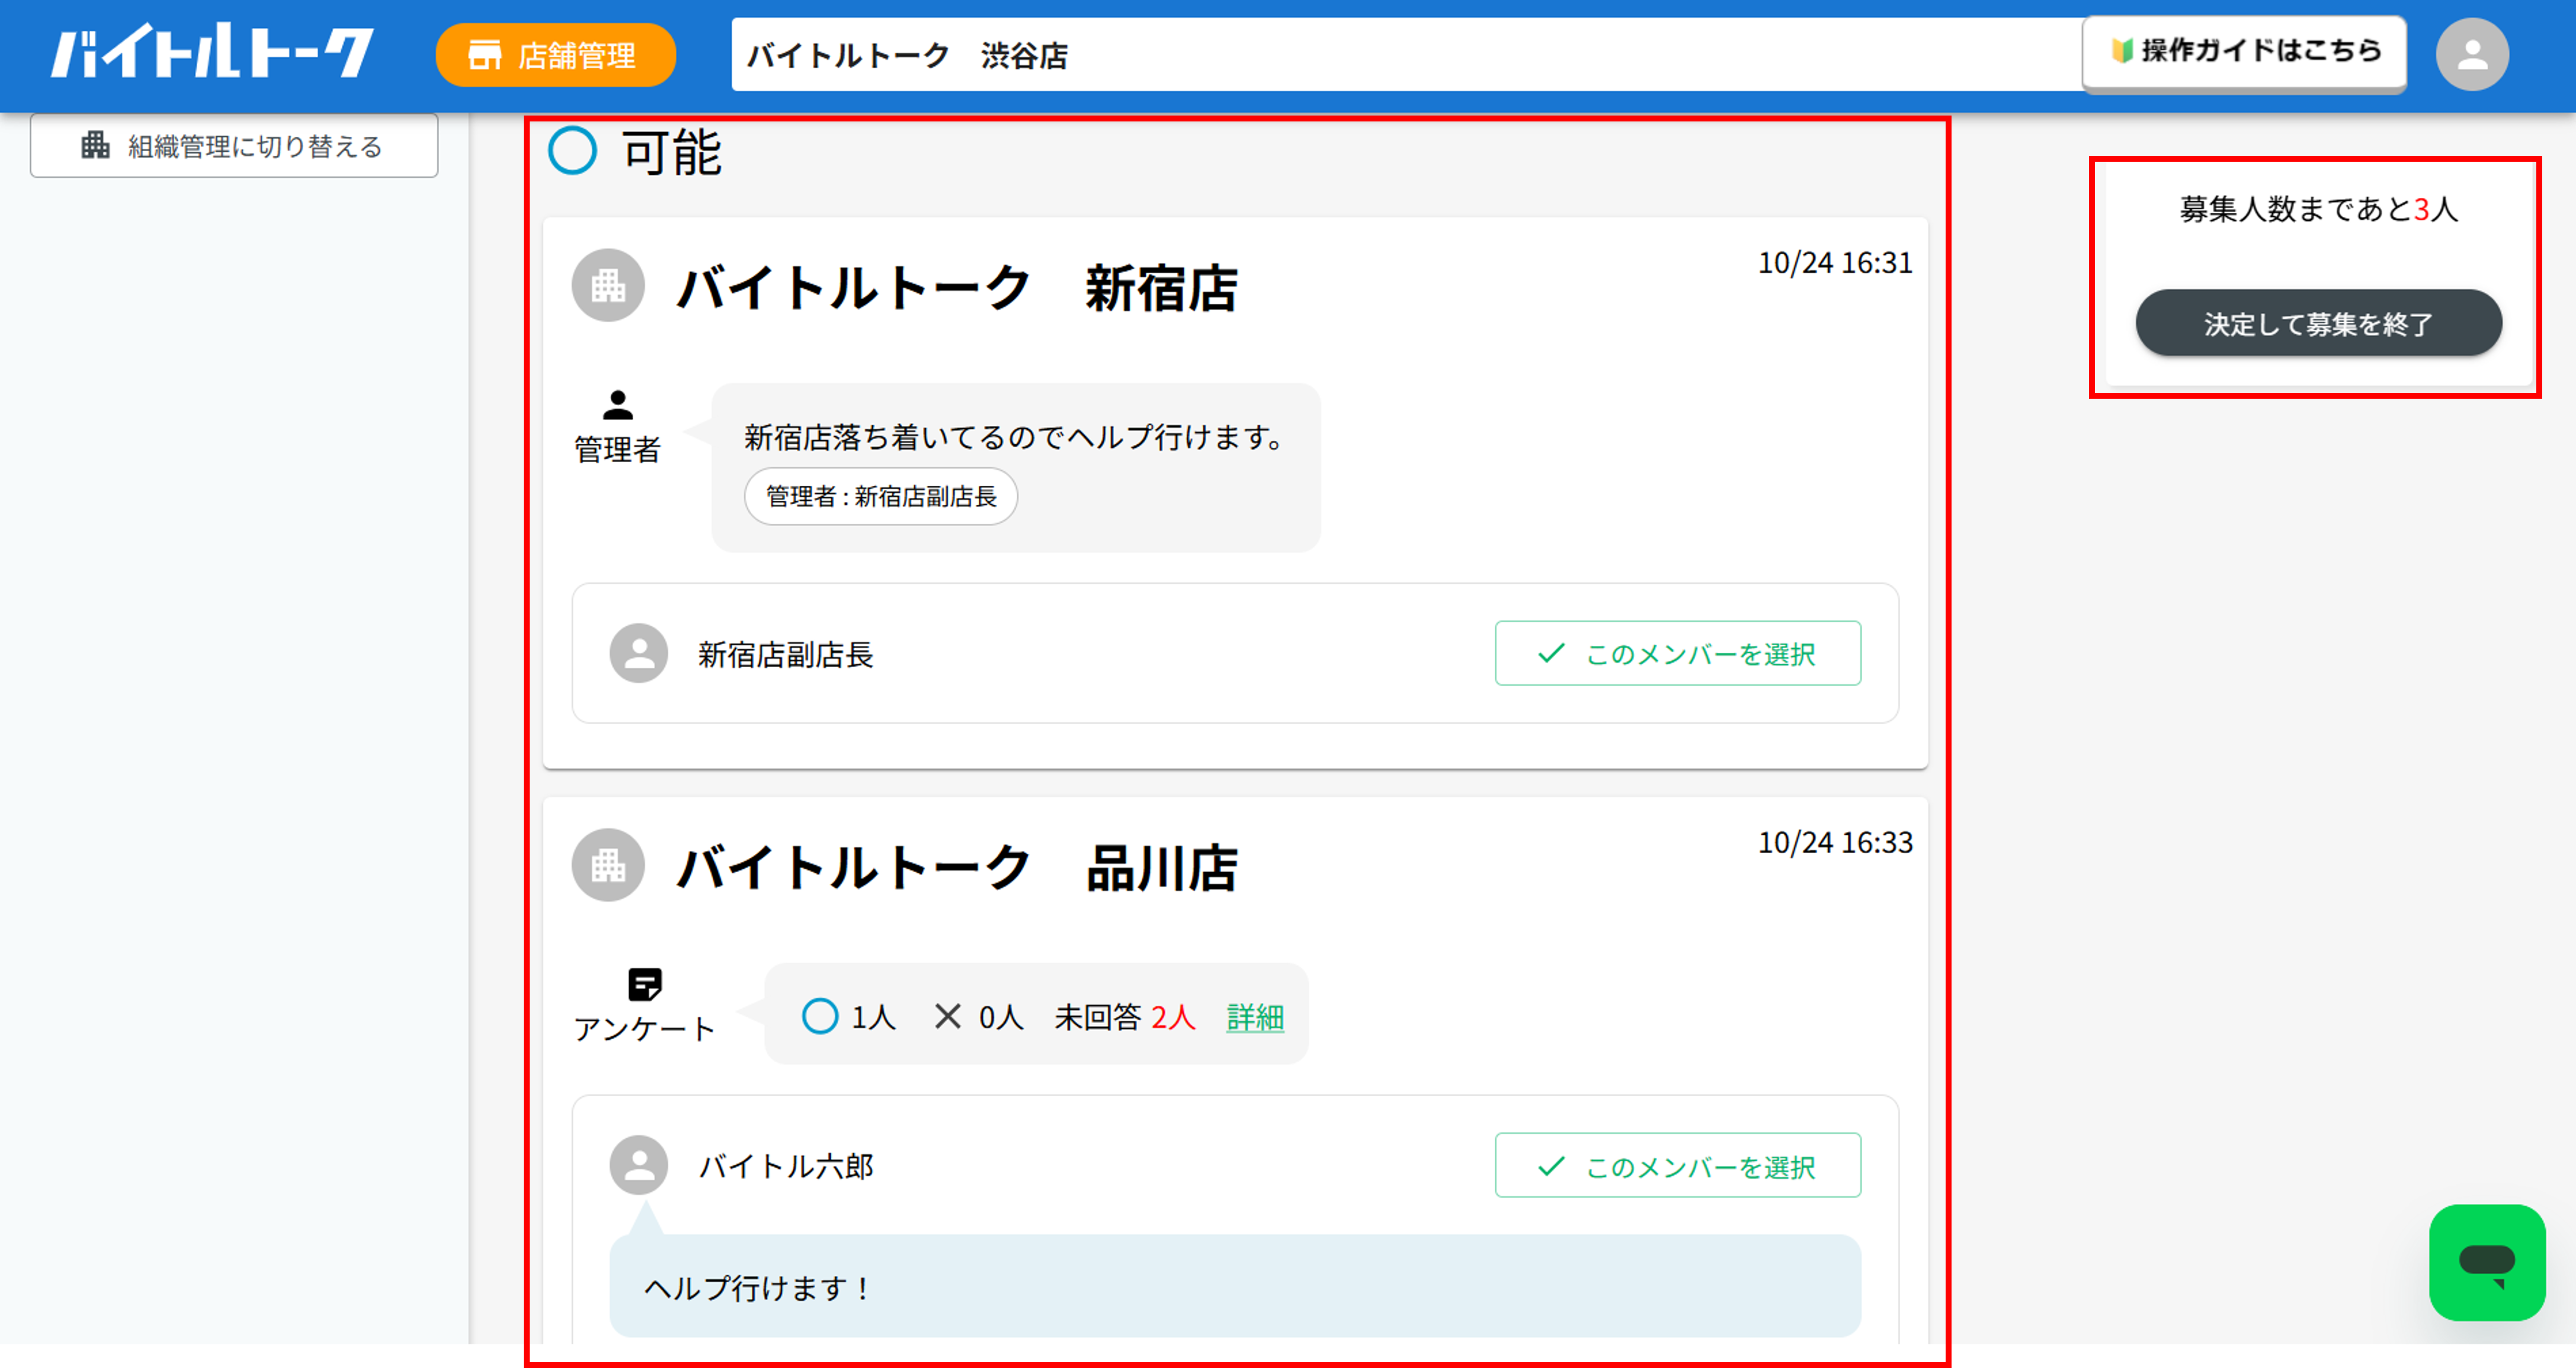Open 操作ガイドはこちら guide

pos(2244,52)
